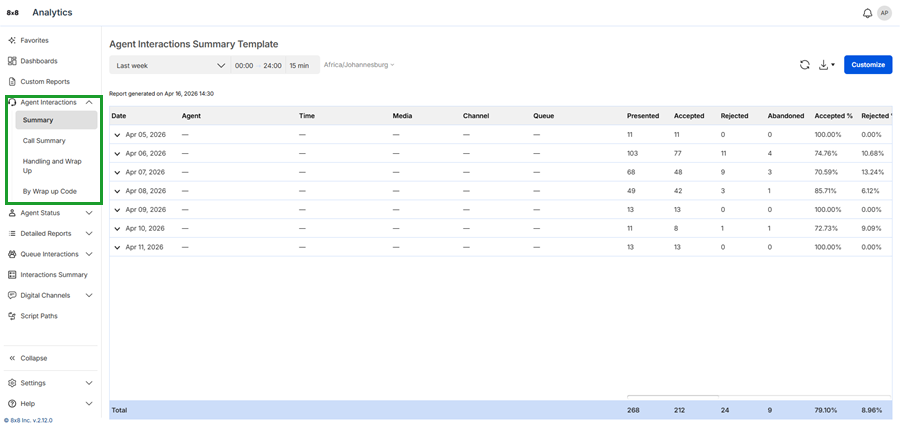Select the Summary submenu item
Viewport: 900px width, 427px height.
[56, 120]
